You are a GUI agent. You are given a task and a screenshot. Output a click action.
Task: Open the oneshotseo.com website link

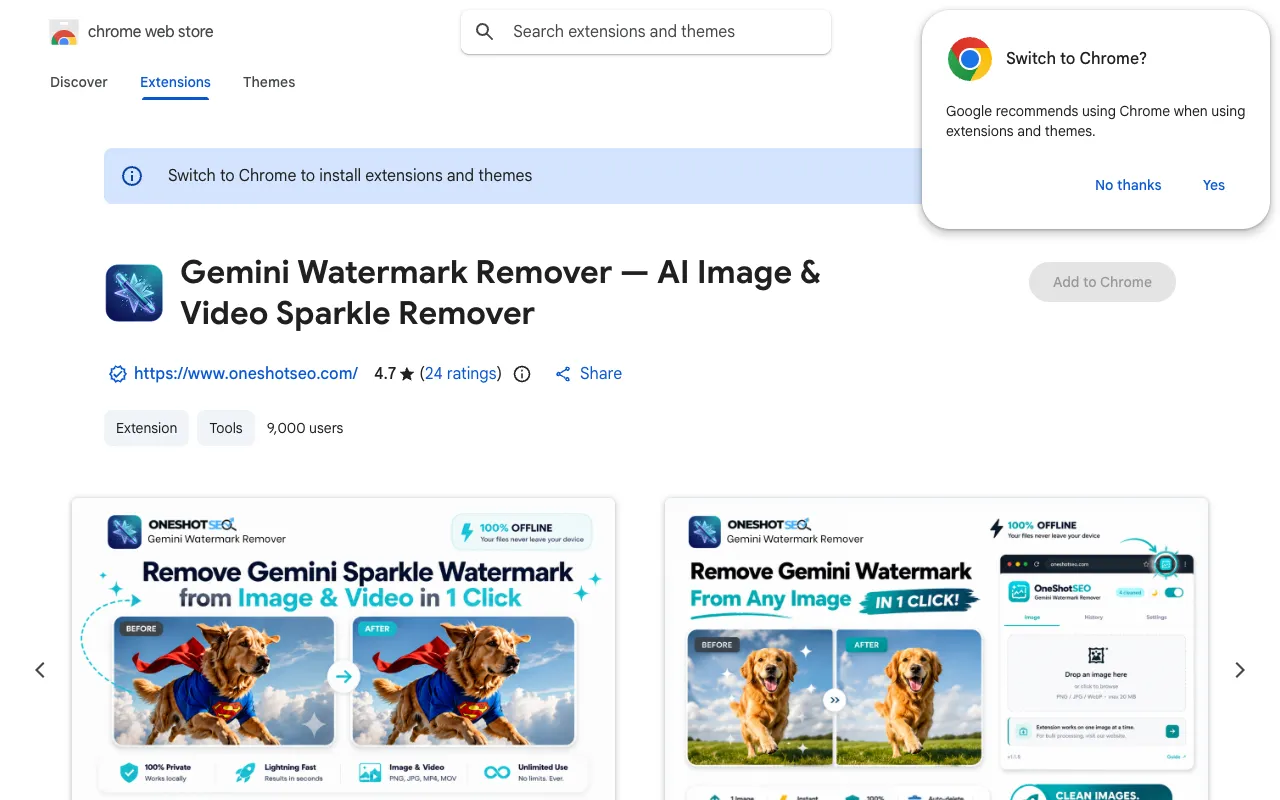click(246, 374)
